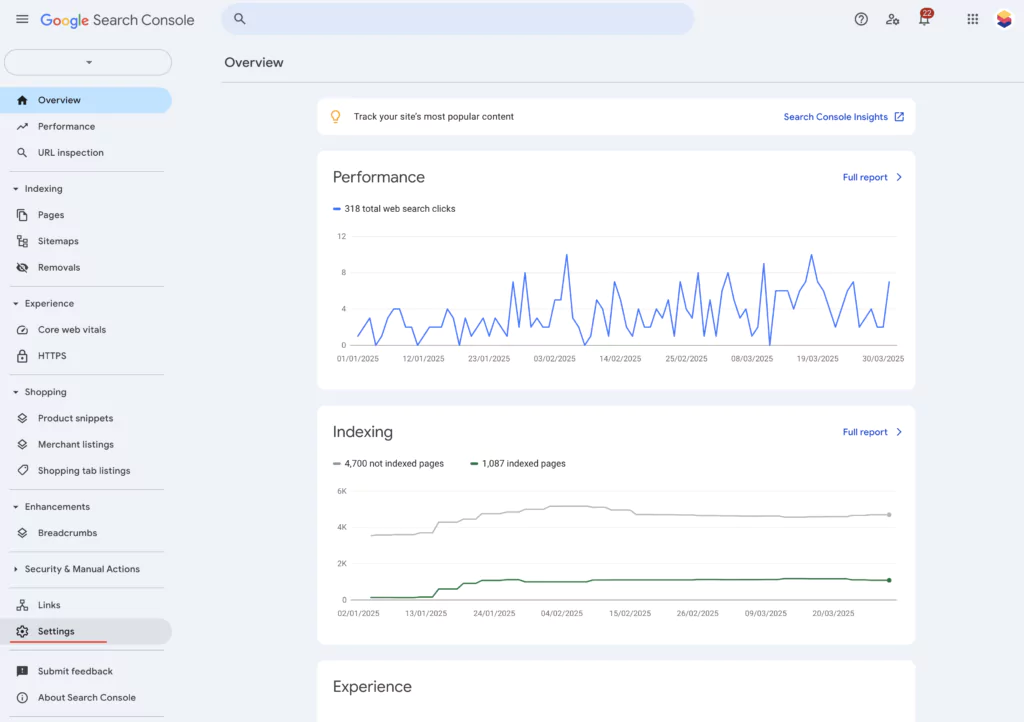Click the 1,087 indexed pages green legend
This screenshot has height=722, width=1024.
[518, 464]
